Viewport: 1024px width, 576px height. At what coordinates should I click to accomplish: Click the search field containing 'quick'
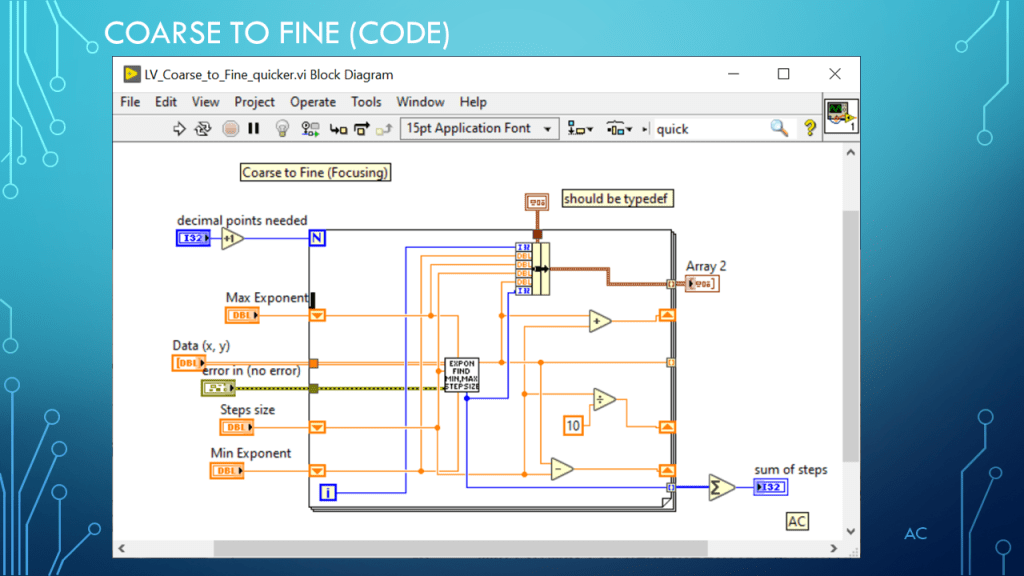click(708, 129)
